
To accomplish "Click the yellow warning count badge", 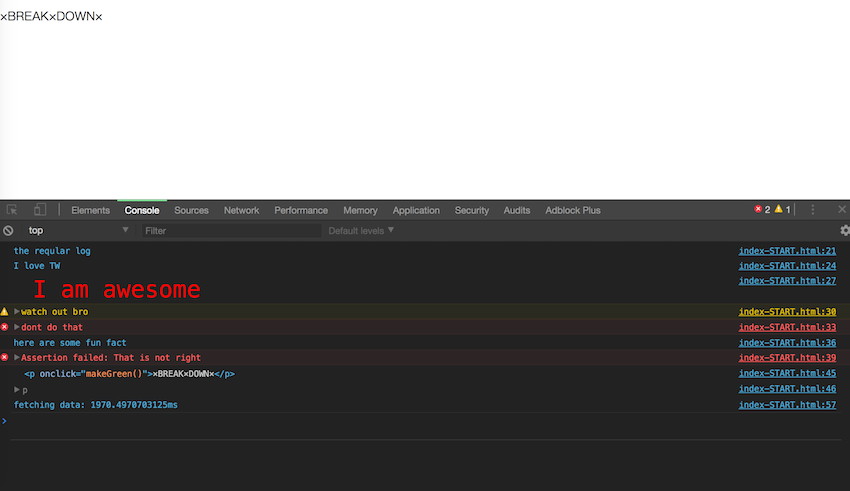I will 784,210.
